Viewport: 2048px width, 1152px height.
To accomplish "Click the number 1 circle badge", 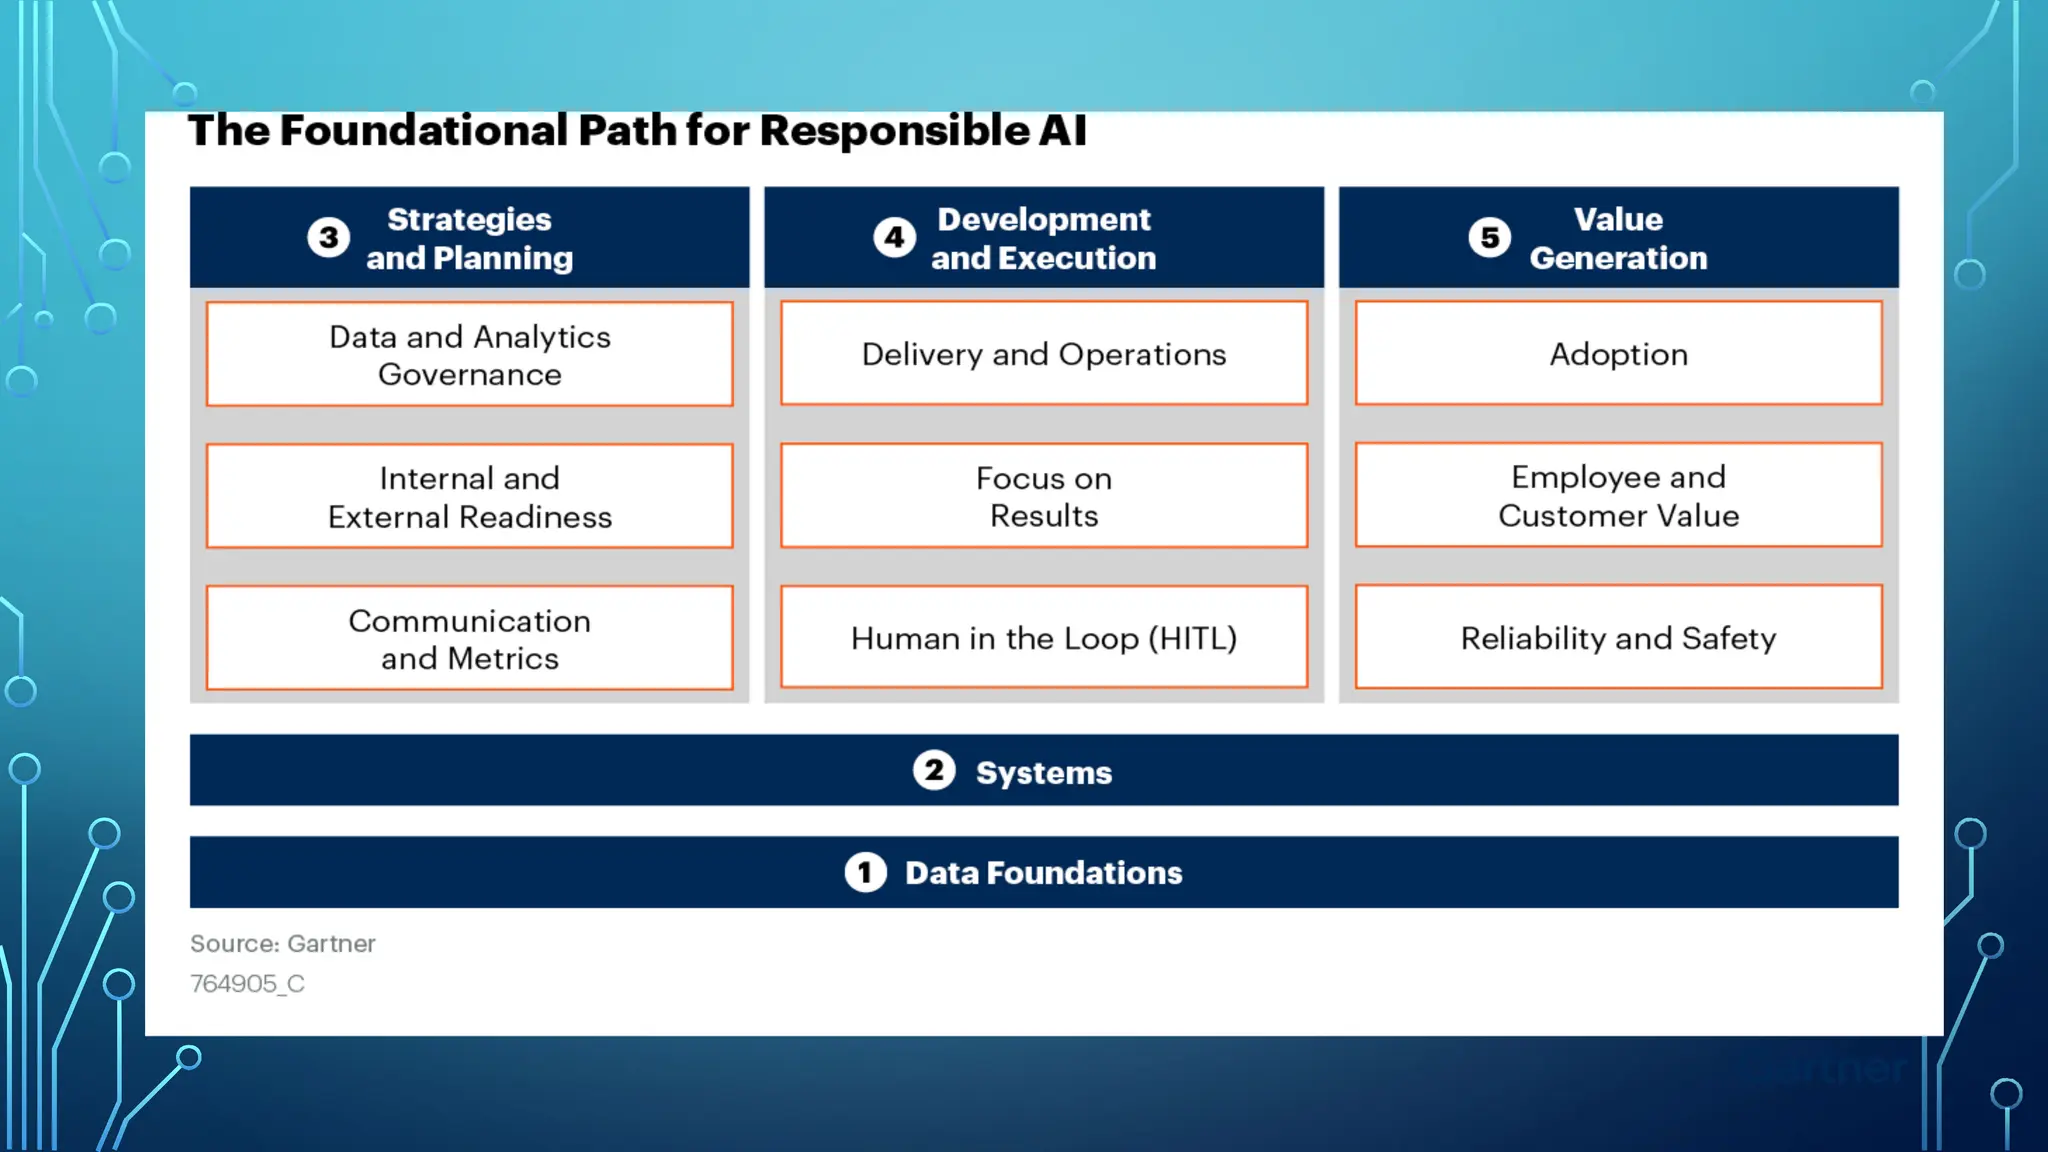I will pyautogui.click(x=865, y=872).
